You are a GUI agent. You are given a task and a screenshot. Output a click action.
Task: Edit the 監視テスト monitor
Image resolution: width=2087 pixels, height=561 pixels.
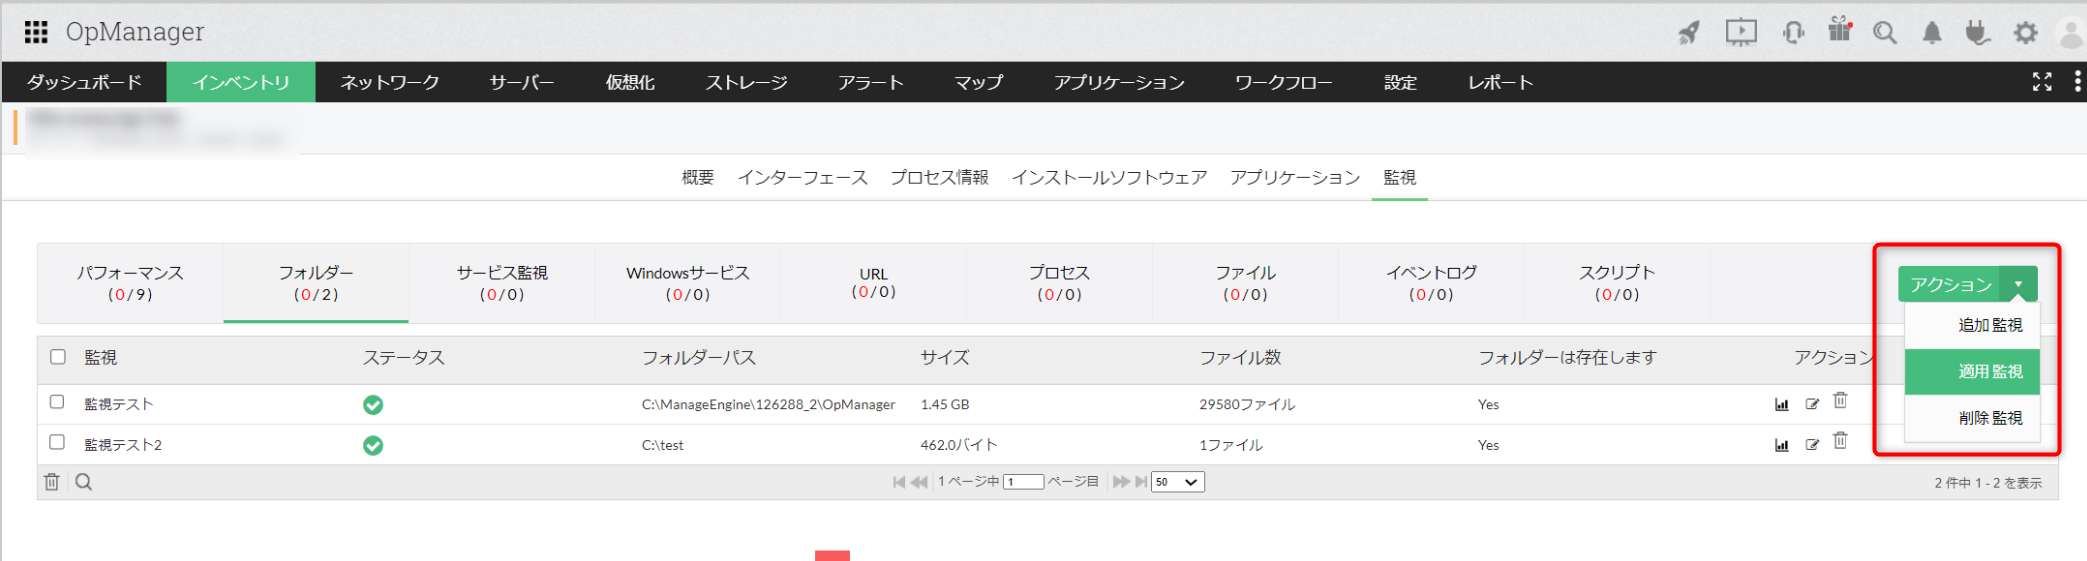click(1812, 404)
